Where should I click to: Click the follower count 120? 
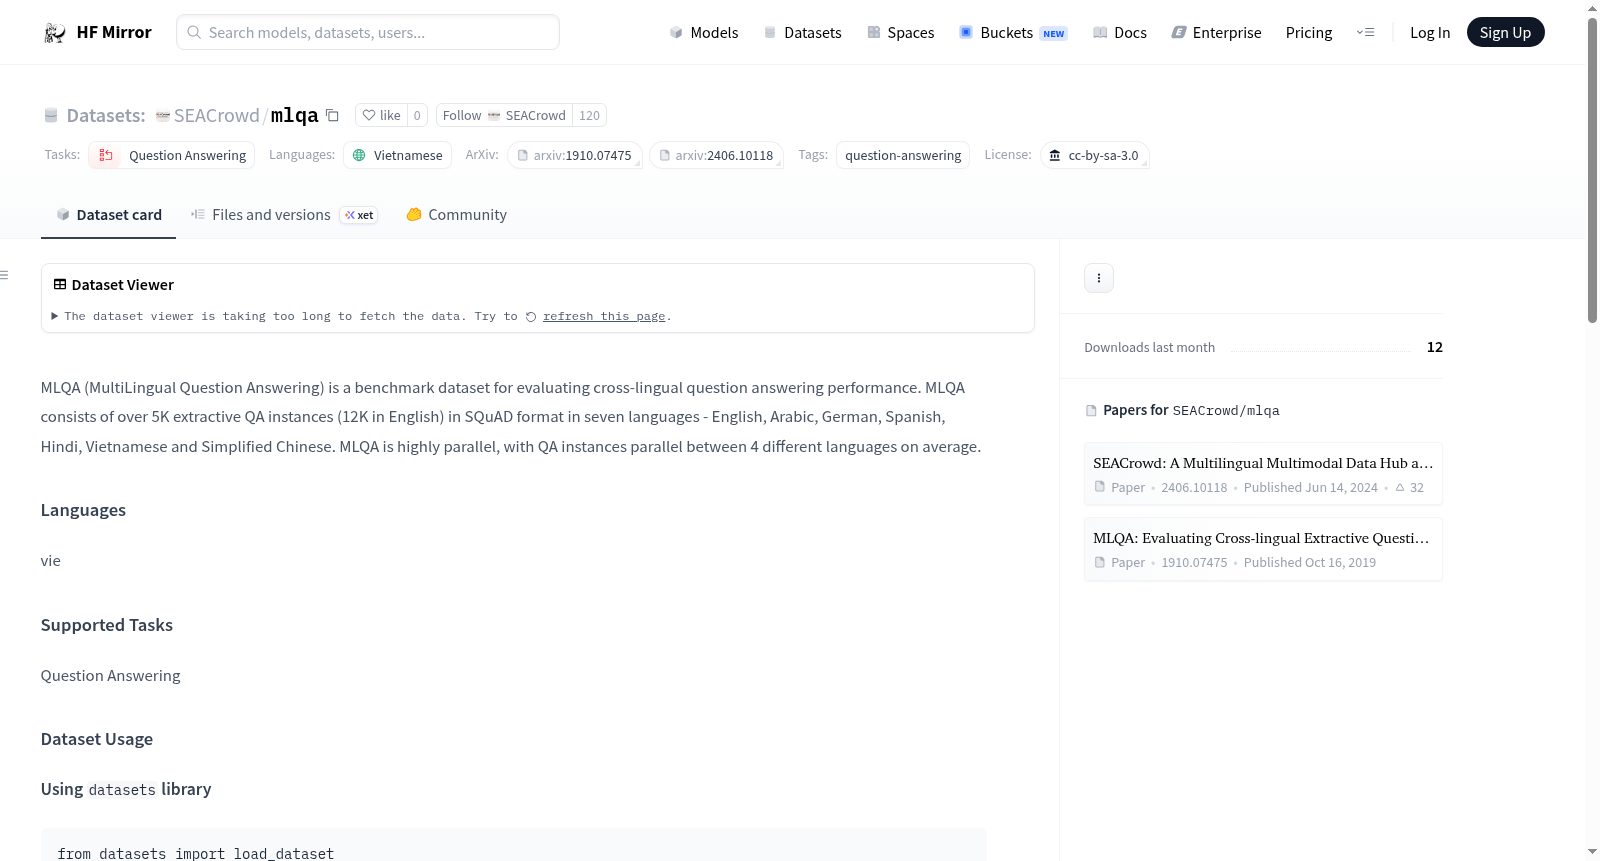click(x=590, y=115)
